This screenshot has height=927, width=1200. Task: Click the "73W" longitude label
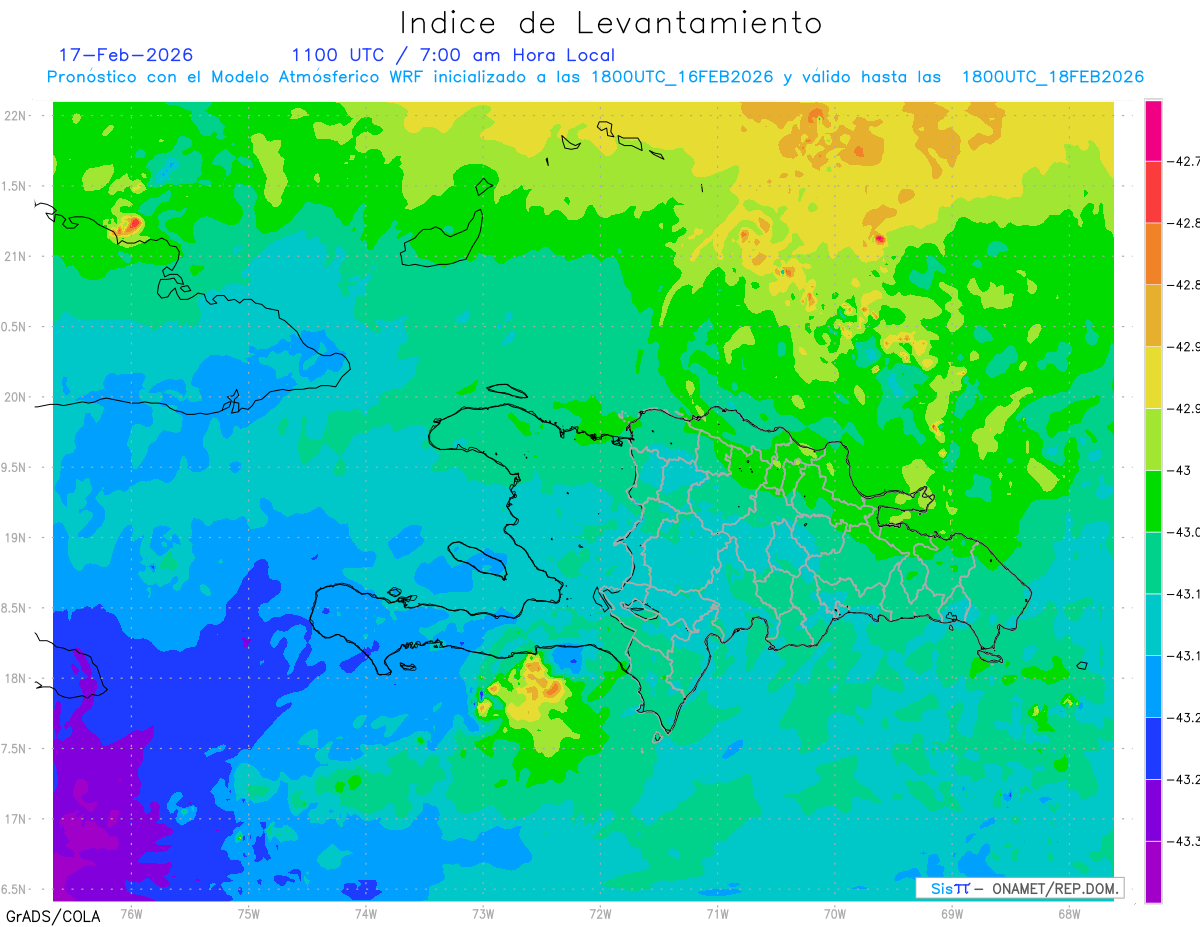[483, 914]
